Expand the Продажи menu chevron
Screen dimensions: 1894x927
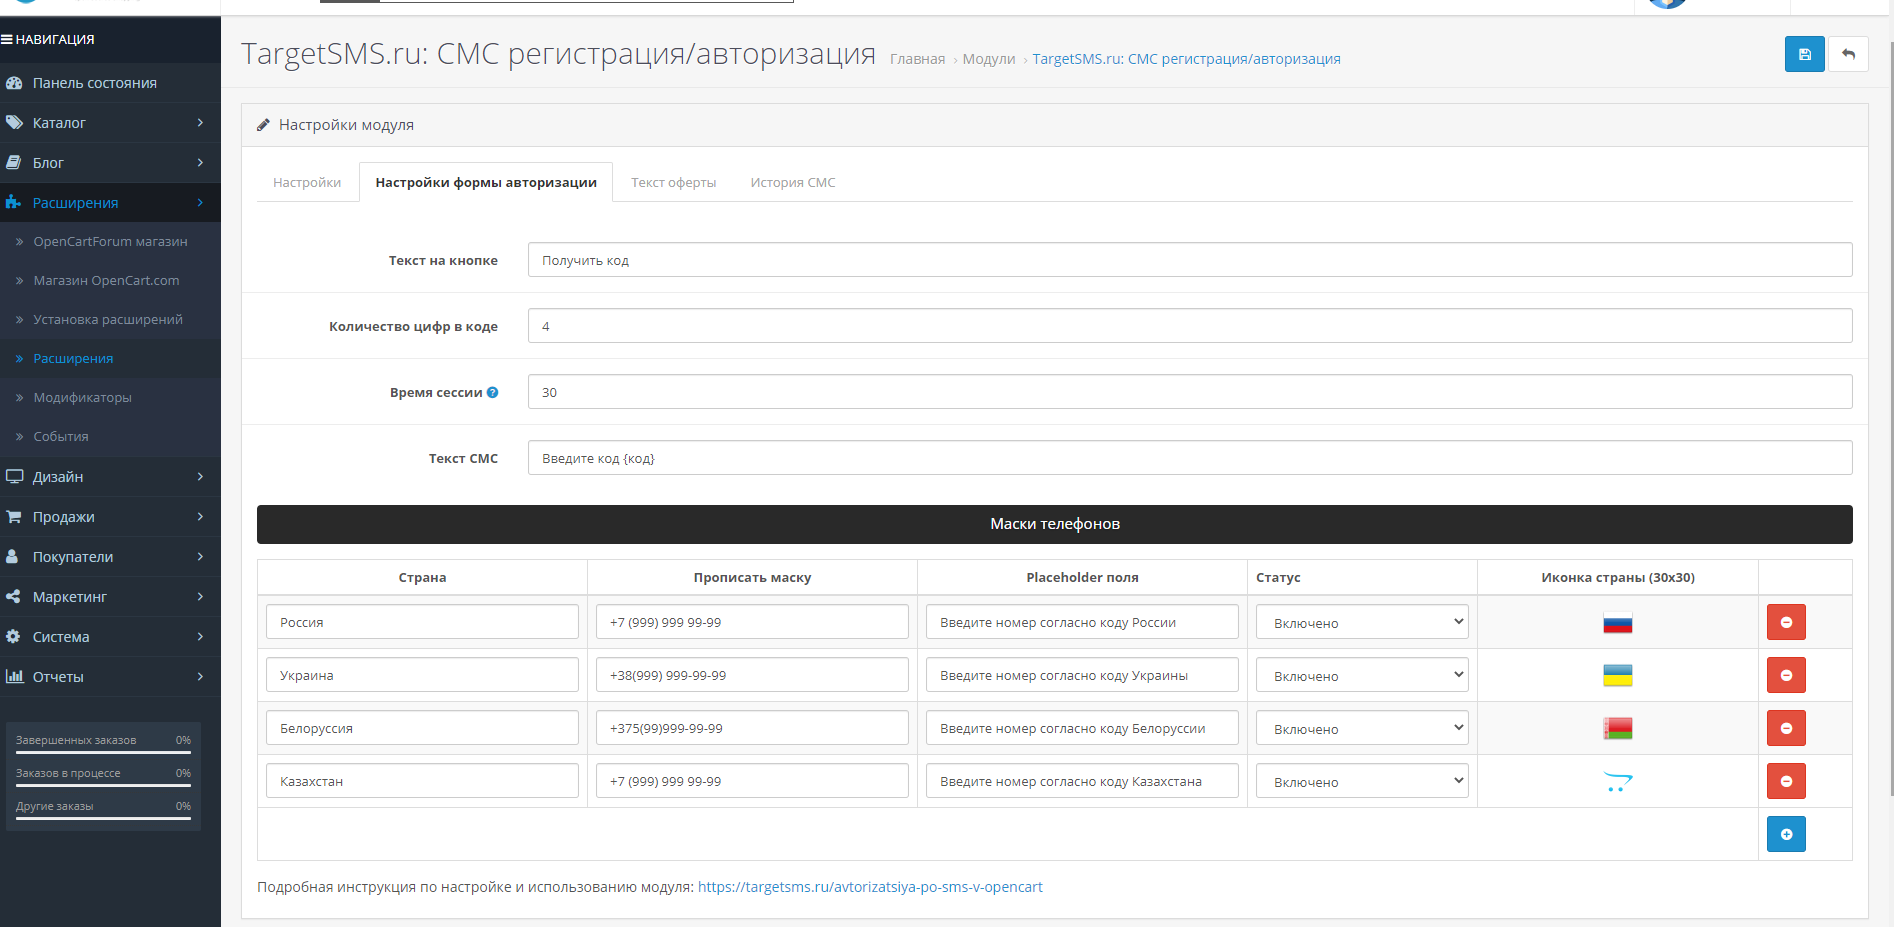click(x=200, y=517)
